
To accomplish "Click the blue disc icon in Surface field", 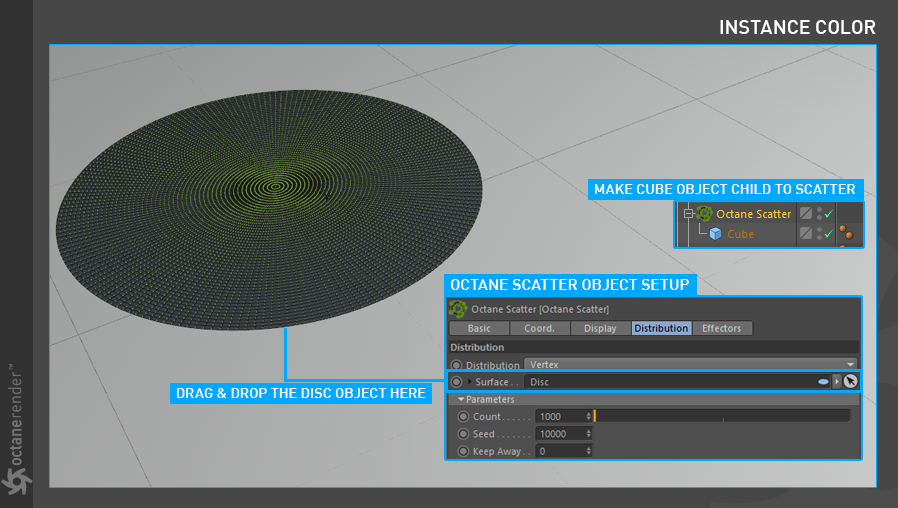I will [x=823, y=381].
